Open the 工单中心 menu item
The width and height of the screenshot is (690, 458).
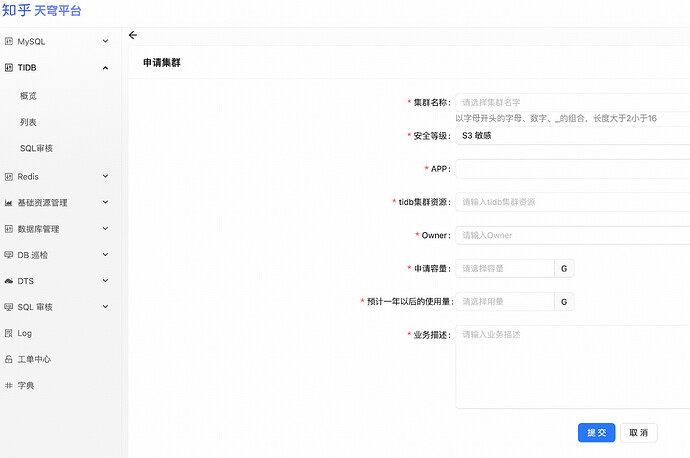34,359
